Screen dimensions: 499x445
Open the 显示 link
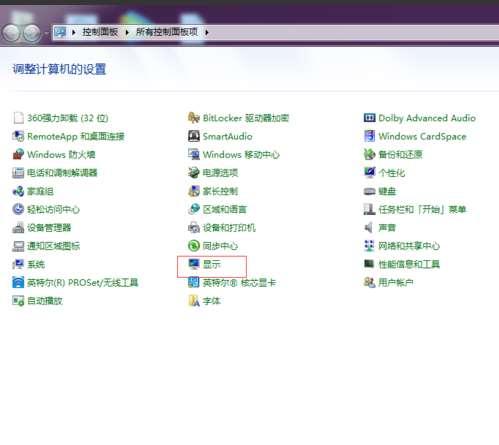(x=212, y=264)
